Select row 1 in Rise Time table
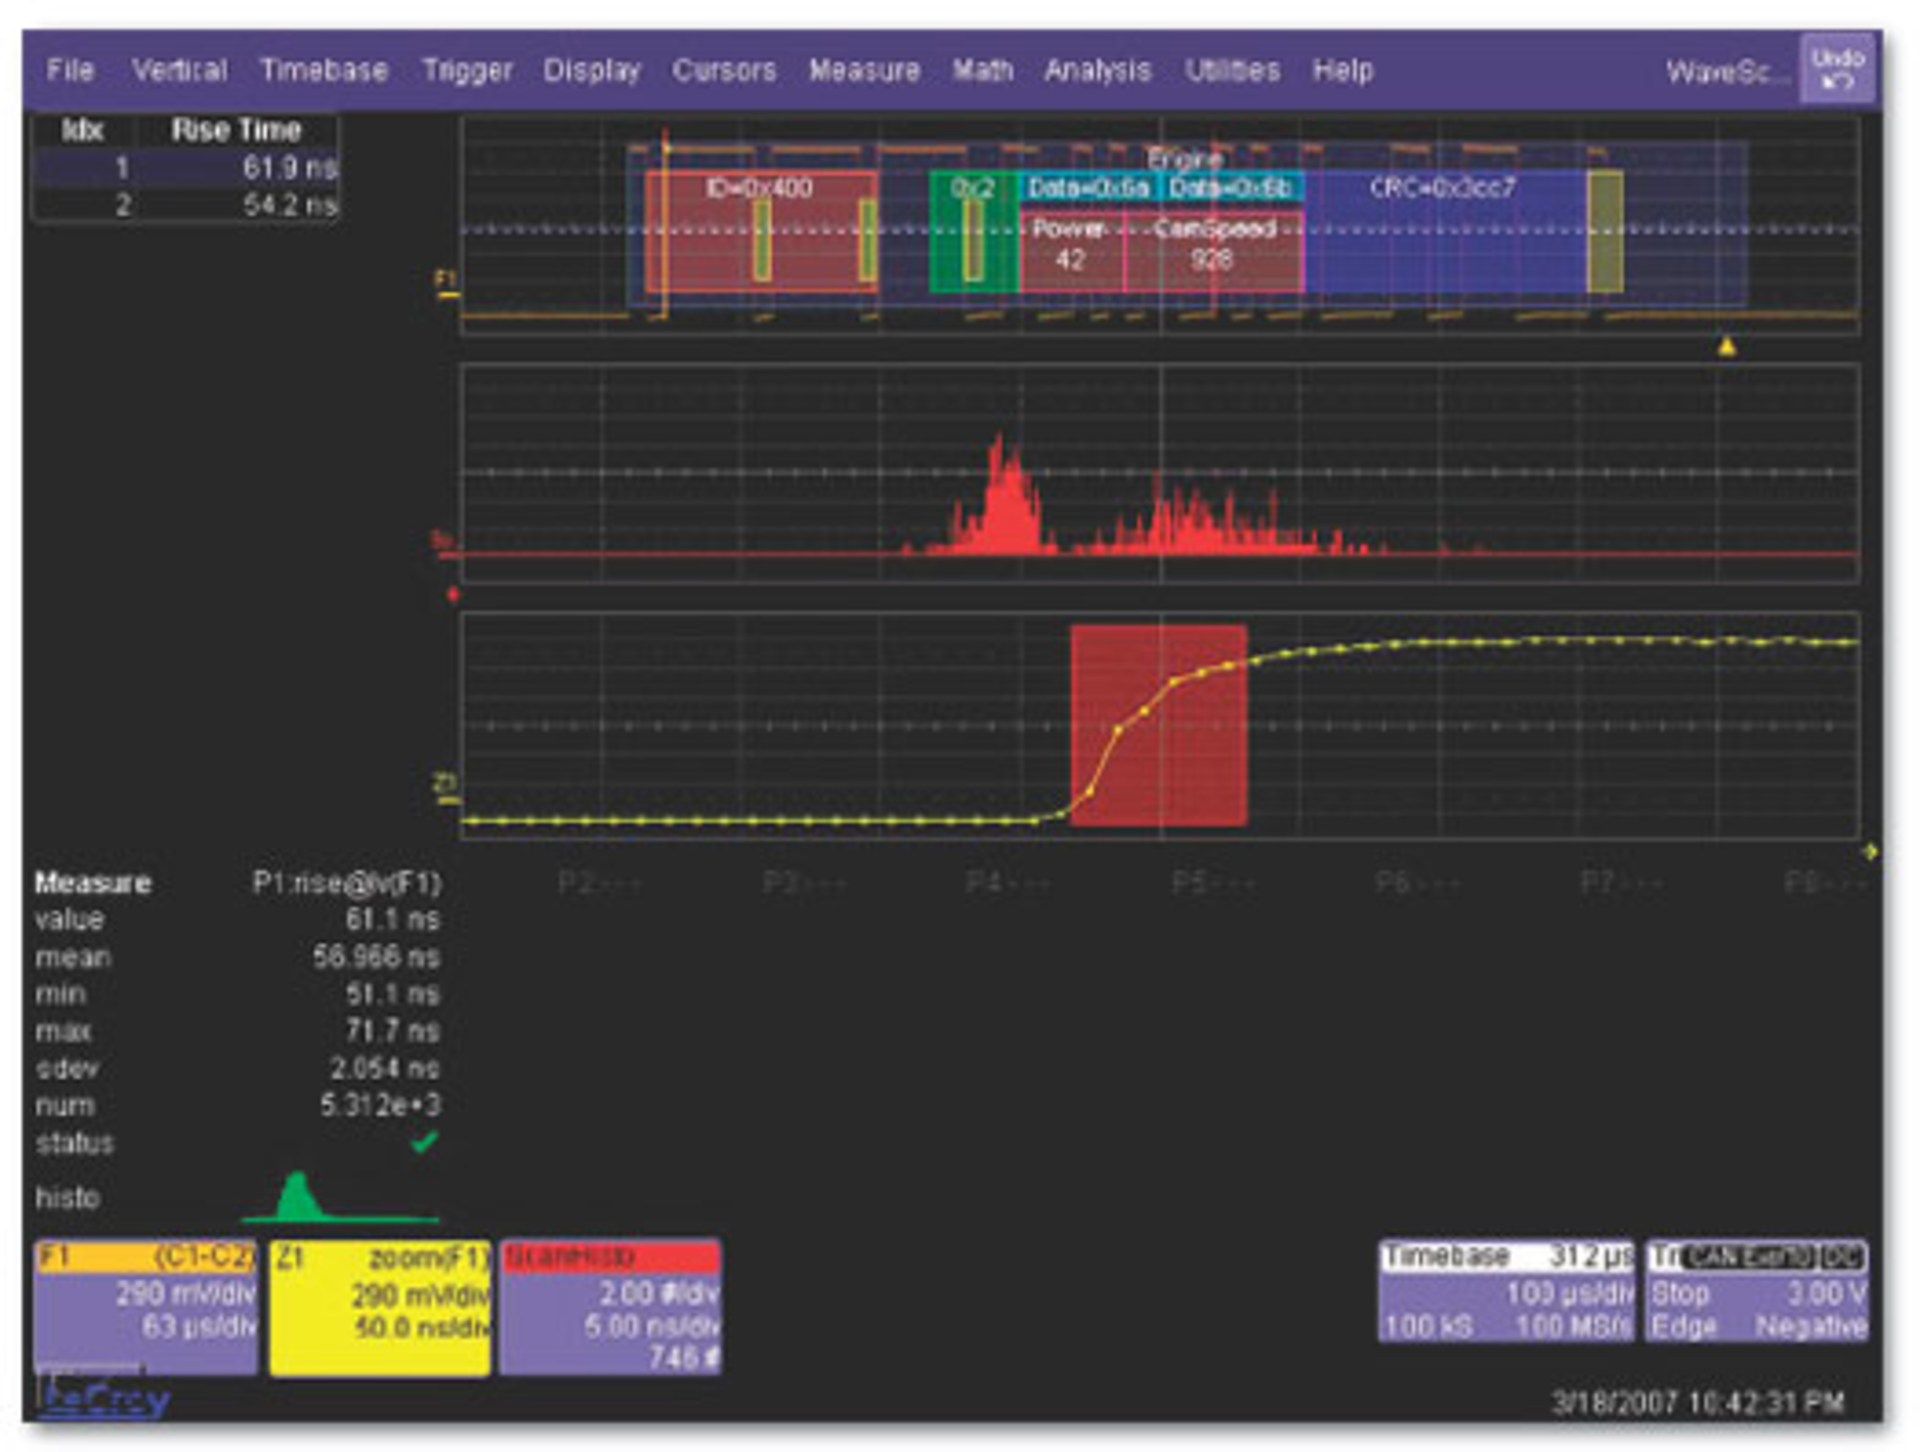 pyautogui.click(x=186, y=167)
